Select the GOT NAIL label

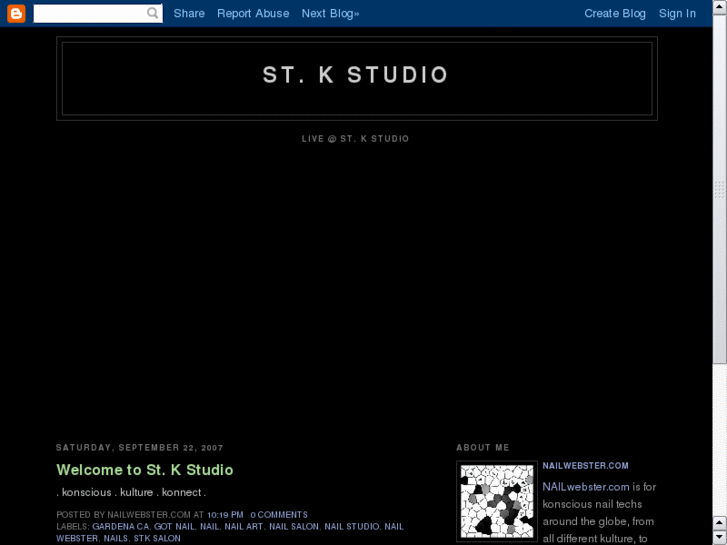174,526
